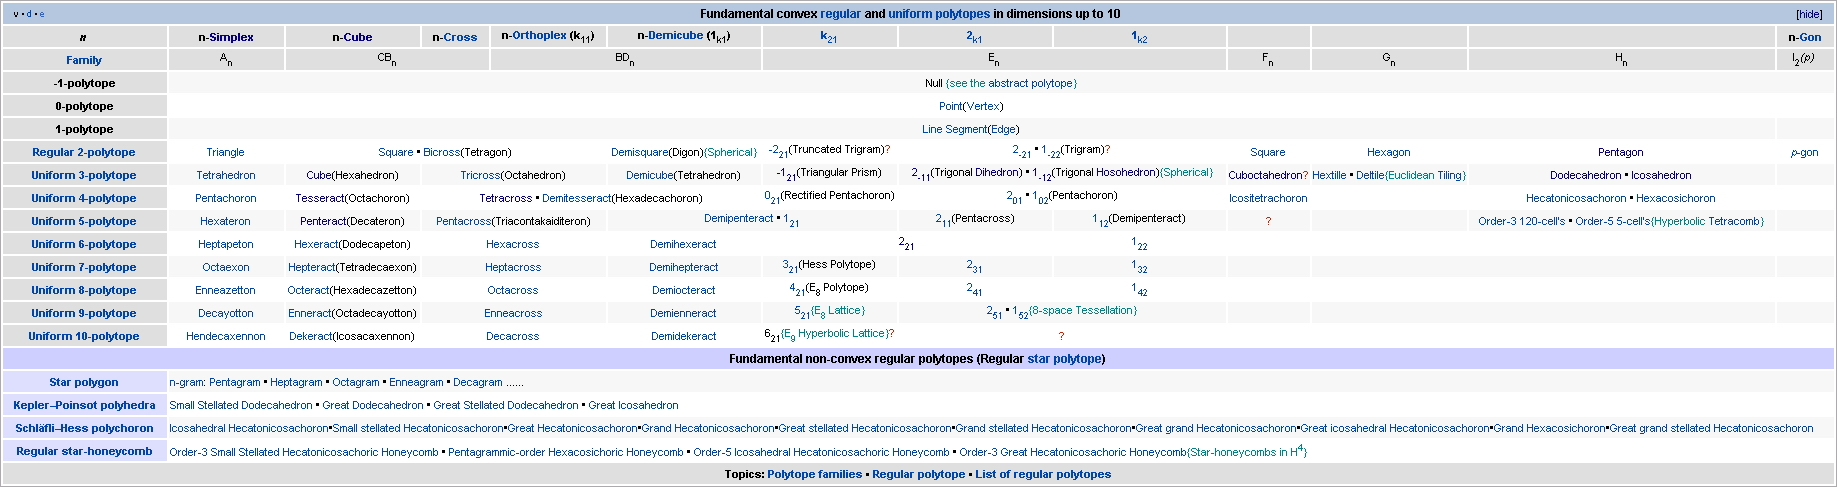Screen dimensions: 1837x487
Task: Open the Kepler–Poinsot polyhedra row link
Action: (84, 405)
